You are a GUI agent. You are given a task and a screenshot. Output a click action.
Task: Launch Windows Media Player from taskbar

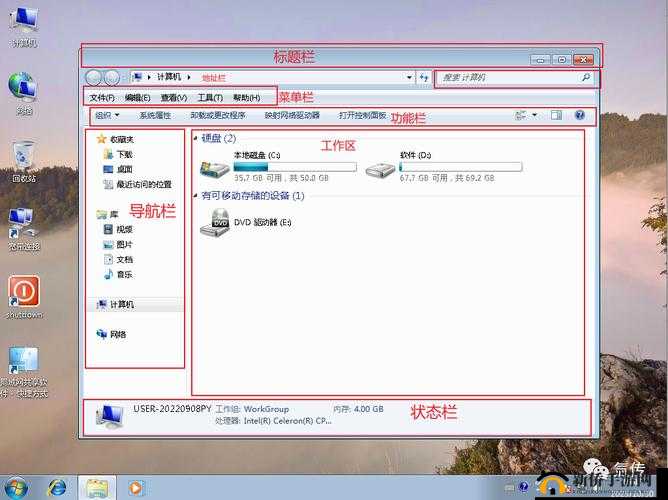[136, 488]
